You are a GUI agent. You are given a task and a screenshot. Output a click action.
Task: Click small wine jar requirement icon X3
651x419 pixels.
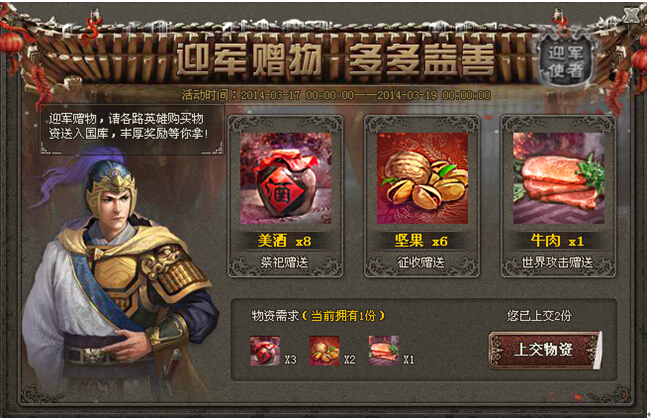(x=265, y=351)
